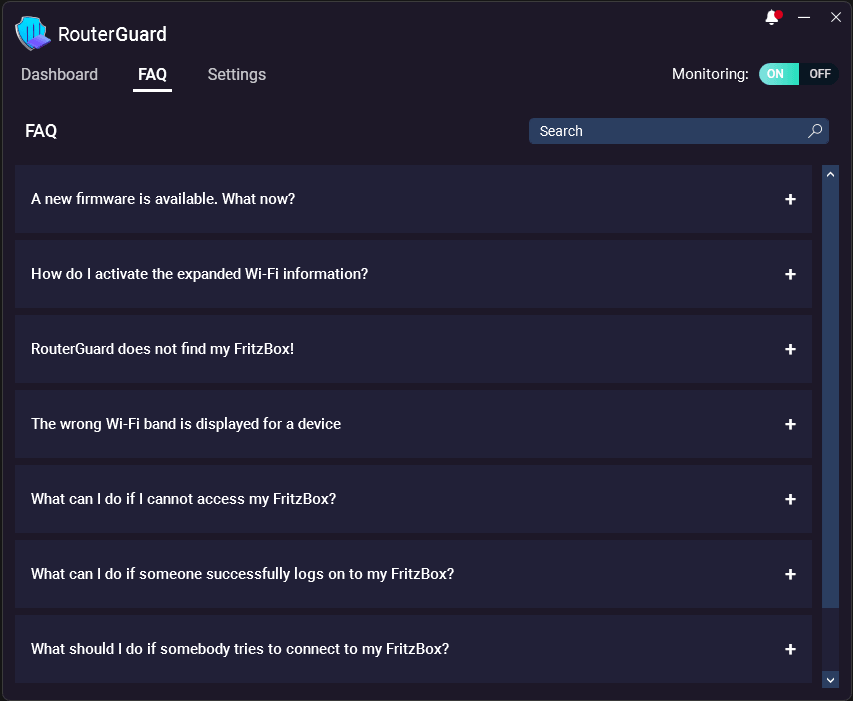Click the scrollbar down arrow
The image size is (853, 701).
pyautogui.click(x=829, y=679)
